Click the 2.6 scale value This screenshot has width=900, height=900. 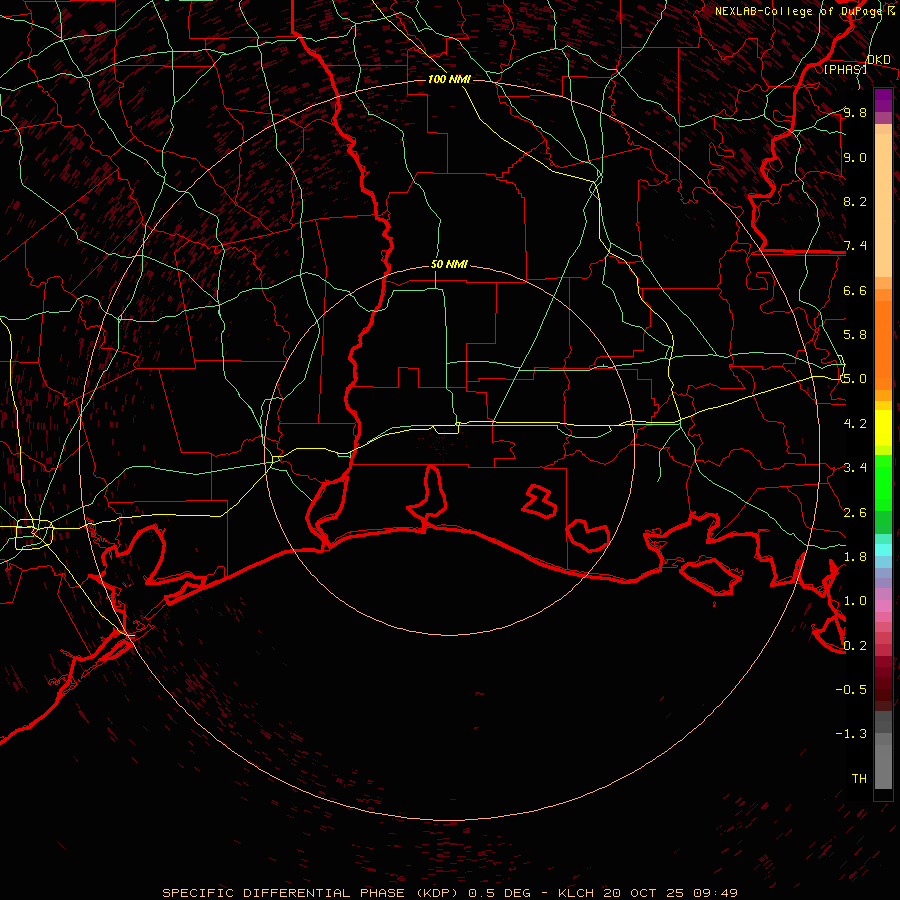pyautogui.click(x=855, y=513)
